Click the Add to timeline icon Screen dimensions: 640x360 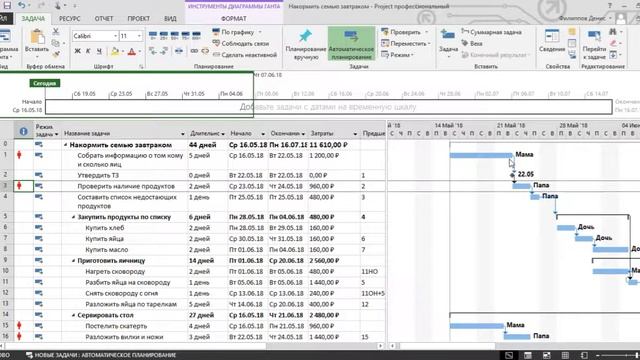point(572,54)
